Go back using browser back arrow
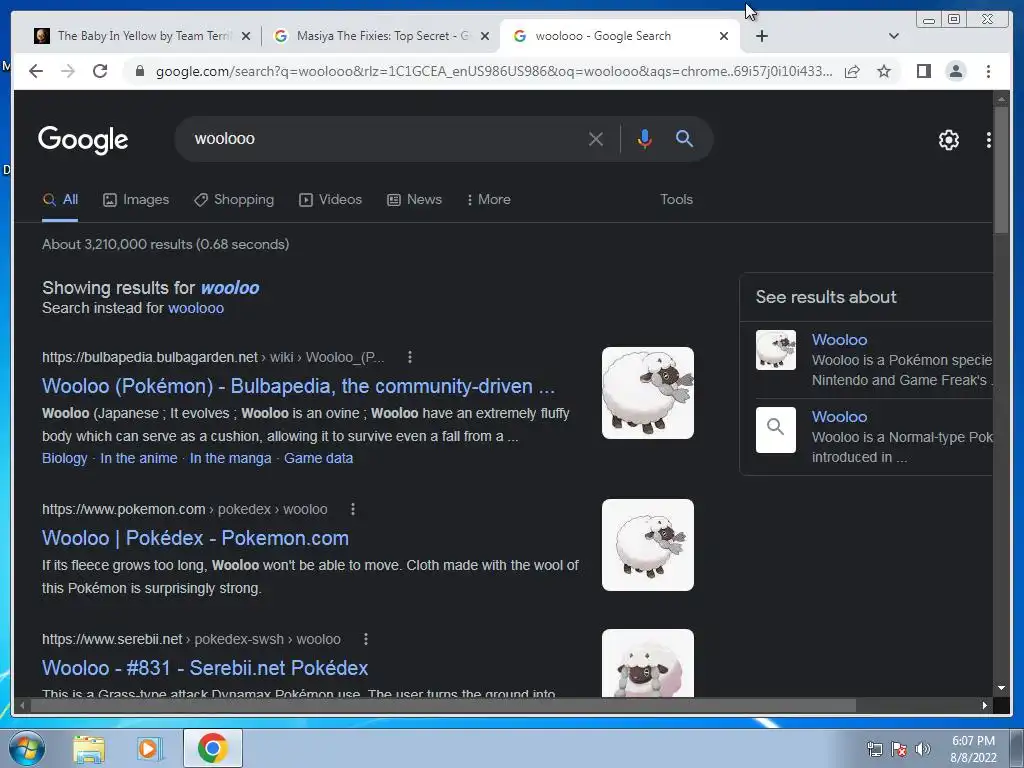Screen dimensions: 1024x768 click(36, 71)
